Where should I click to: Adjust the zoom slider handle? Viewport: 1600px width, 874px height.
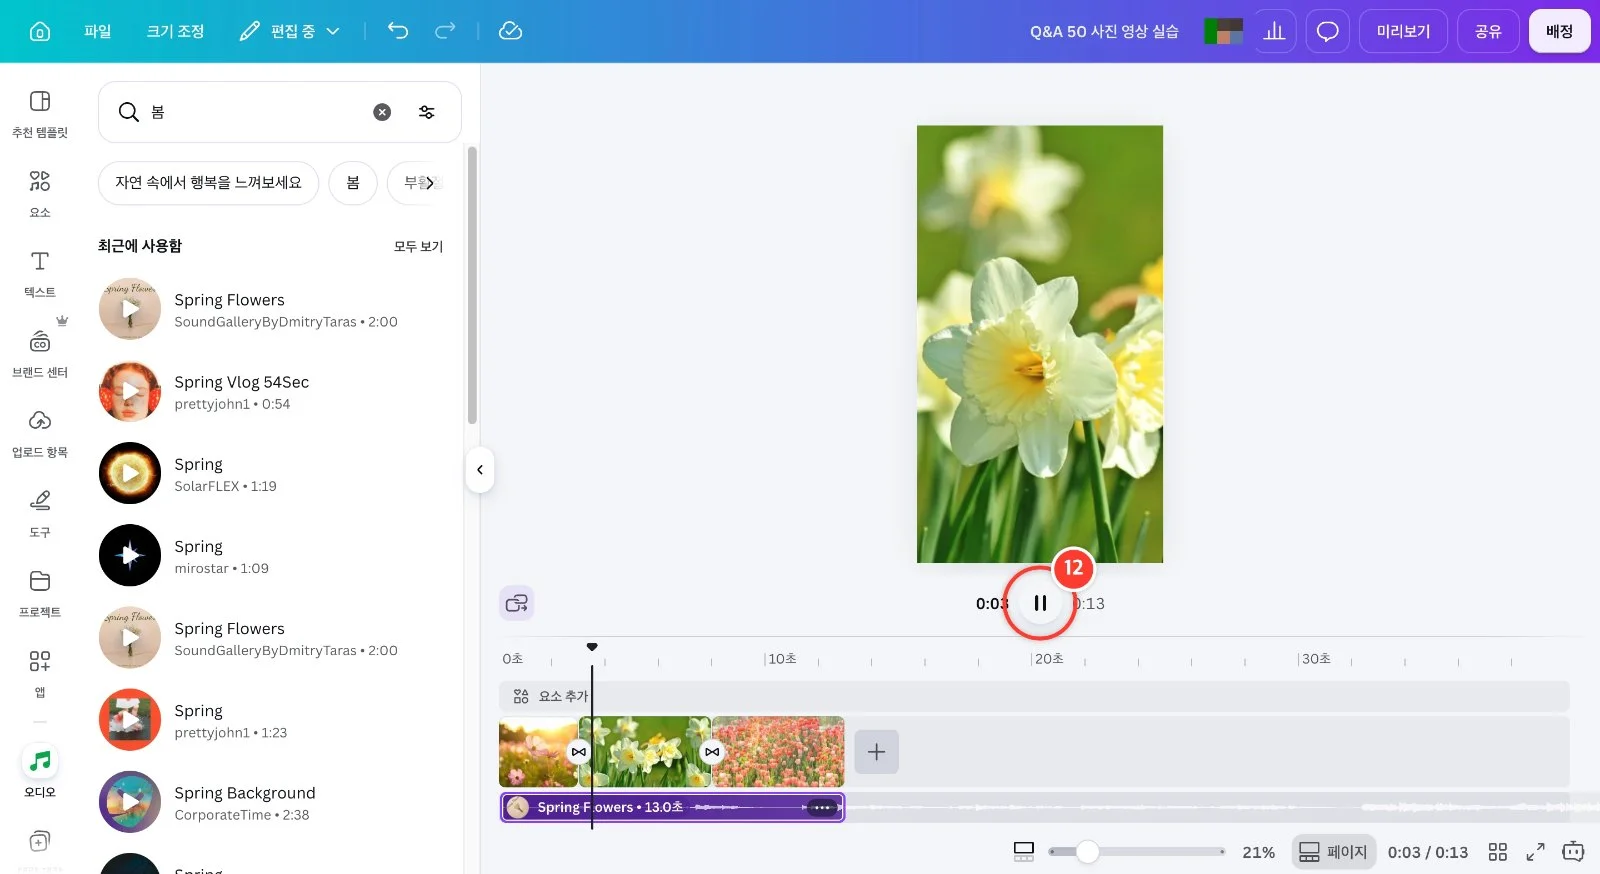coord(1087,852)
